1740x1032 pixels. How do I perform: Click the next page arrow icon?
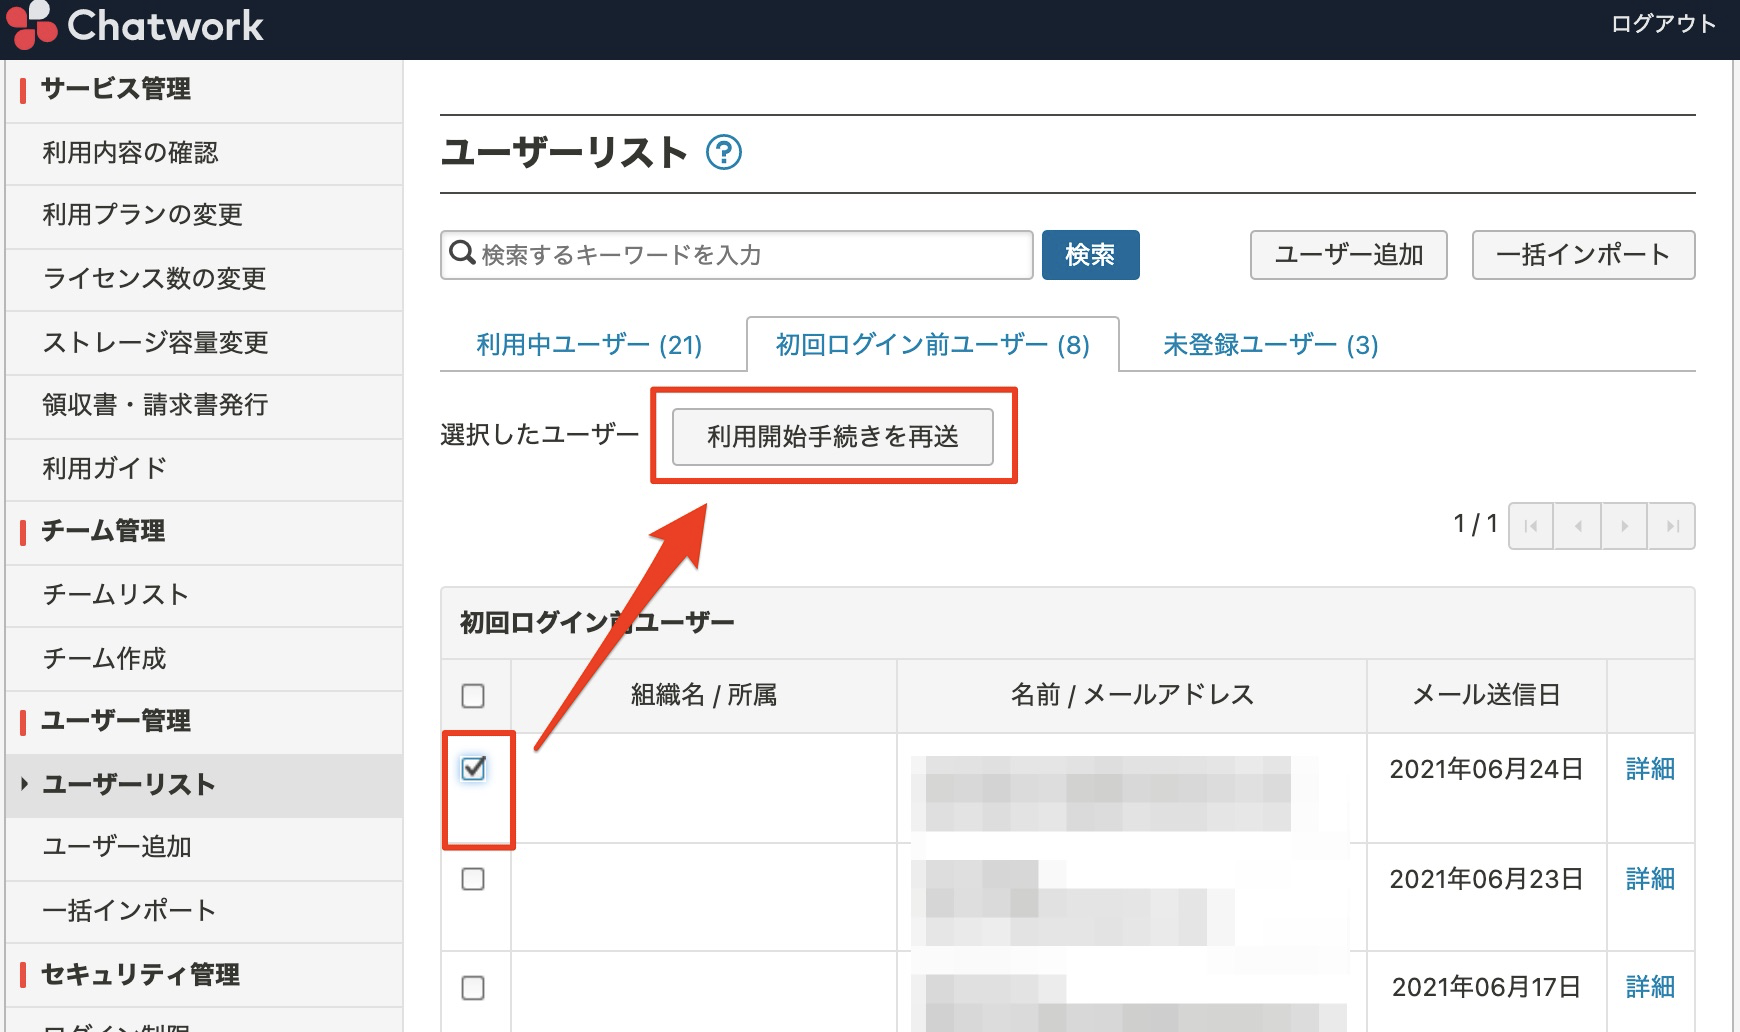[x=1624, y=524]
